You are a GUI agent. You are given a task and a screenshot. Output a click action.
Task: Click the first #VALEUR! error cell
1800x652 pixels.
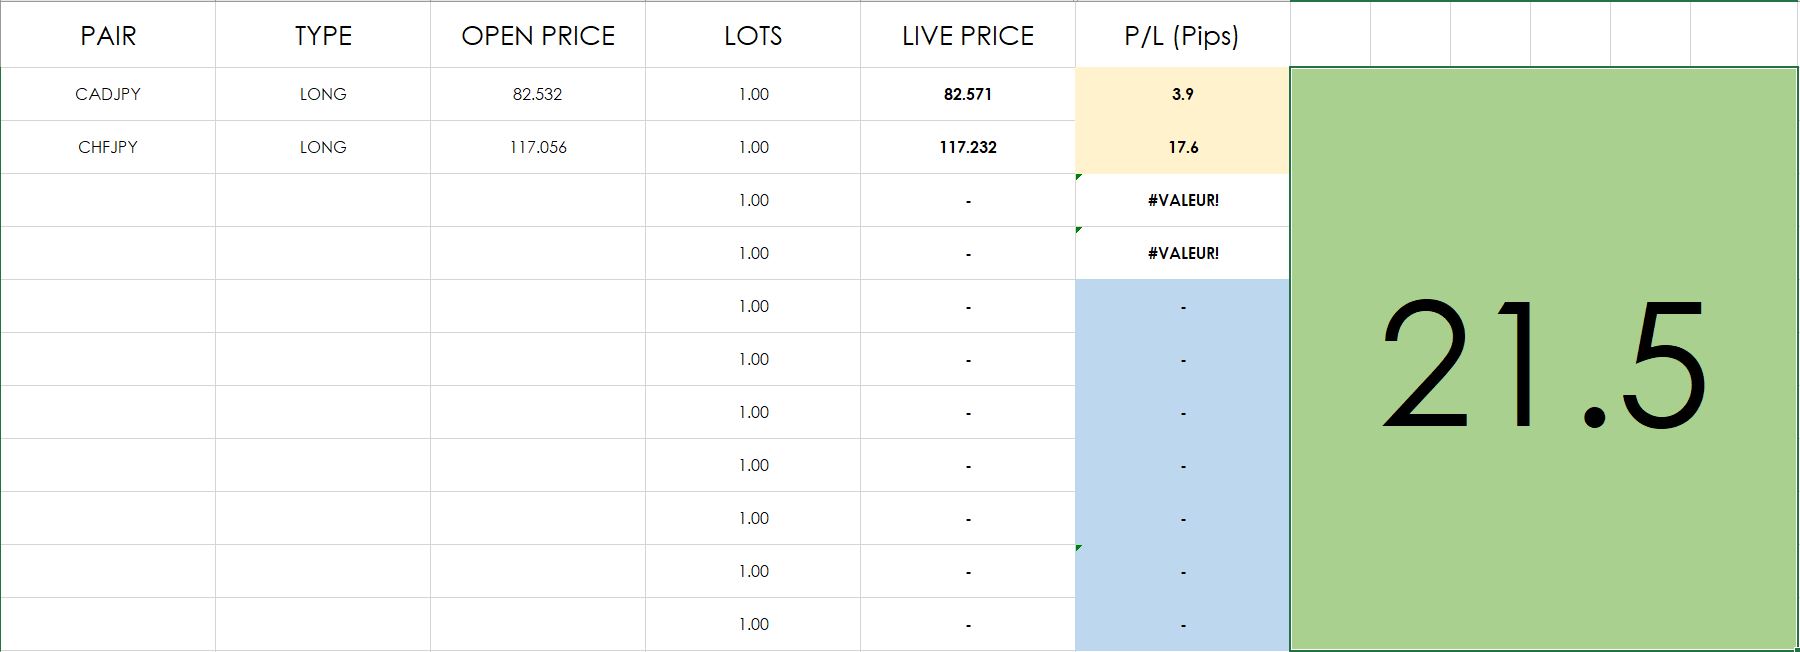tap(1182, 200)
